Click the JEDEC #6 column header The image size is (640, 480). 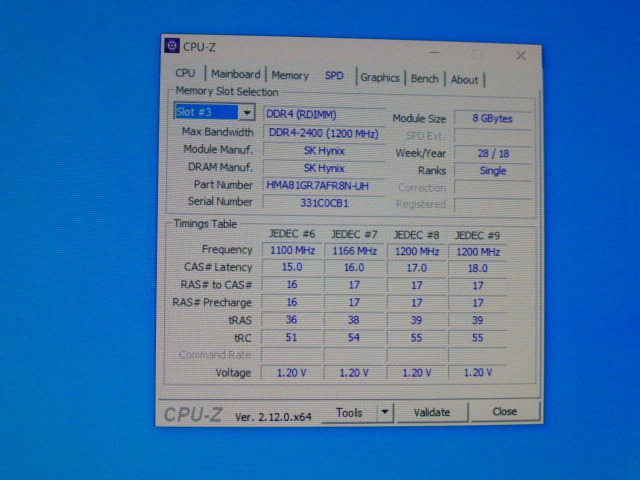[292, 234]
